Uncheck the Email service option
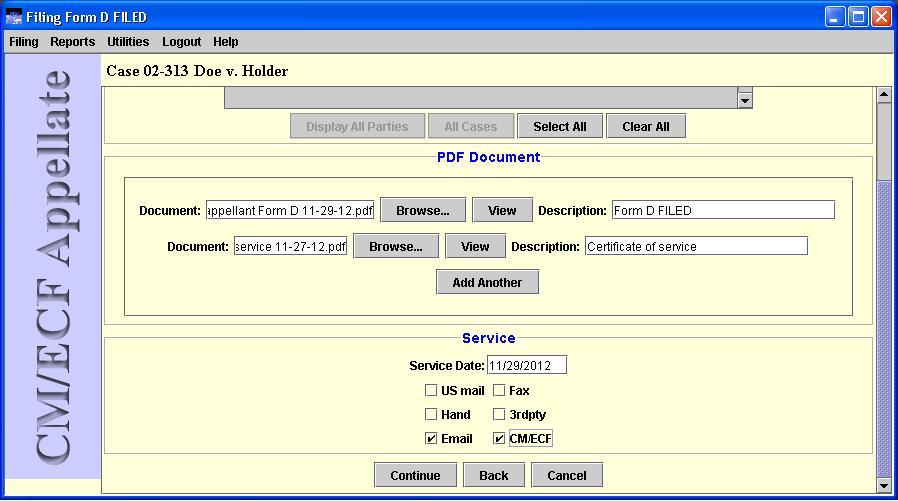 [431, 439]
